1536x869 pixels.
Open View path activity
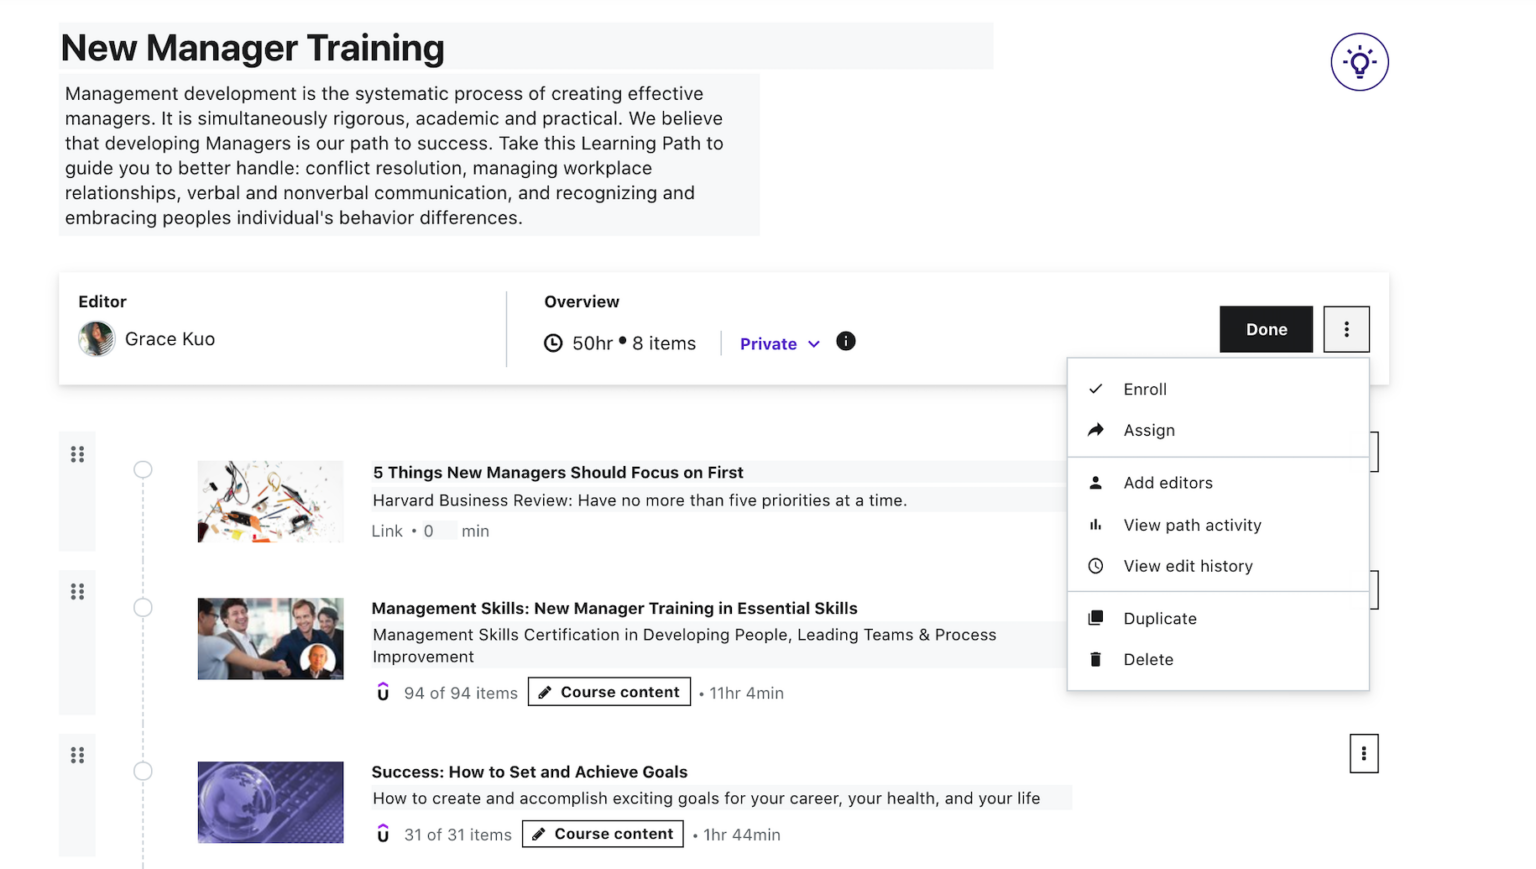pos(1192,525)
